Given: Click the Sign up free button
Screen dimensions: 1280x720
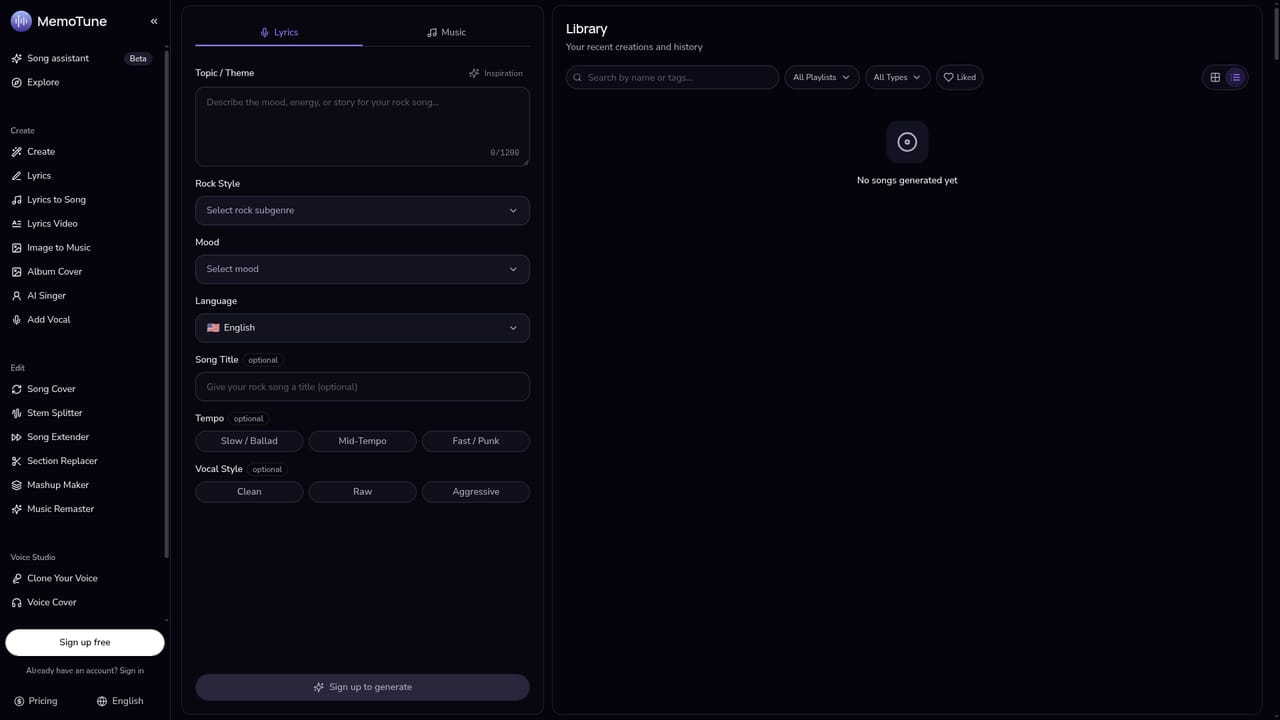Looking at the screenshot, I should [85, 643].
